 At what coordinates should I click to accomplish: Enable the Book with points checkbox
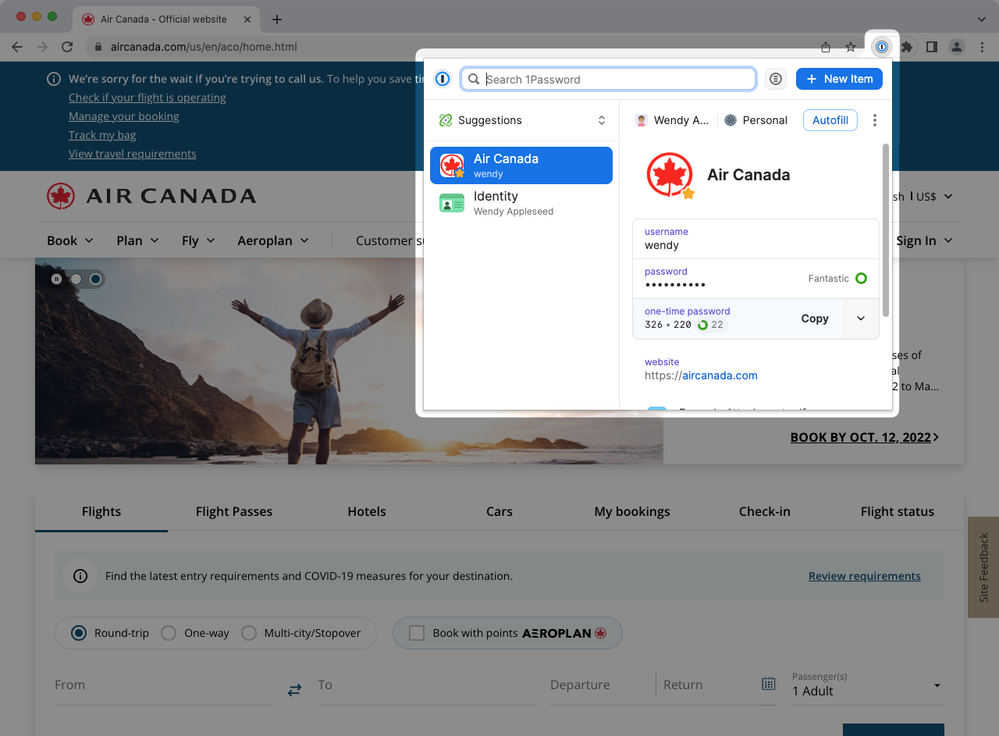(x=417, y=633)
